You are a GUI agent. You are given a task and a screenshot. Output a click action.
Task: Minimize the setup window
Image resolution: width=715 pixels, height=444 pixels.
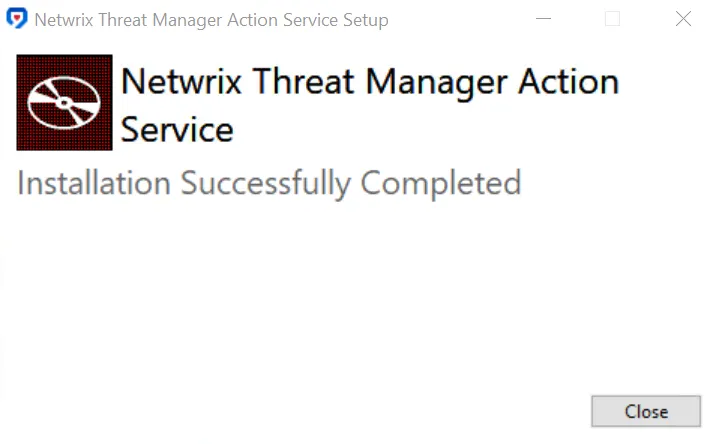click(x=543, y=19)
